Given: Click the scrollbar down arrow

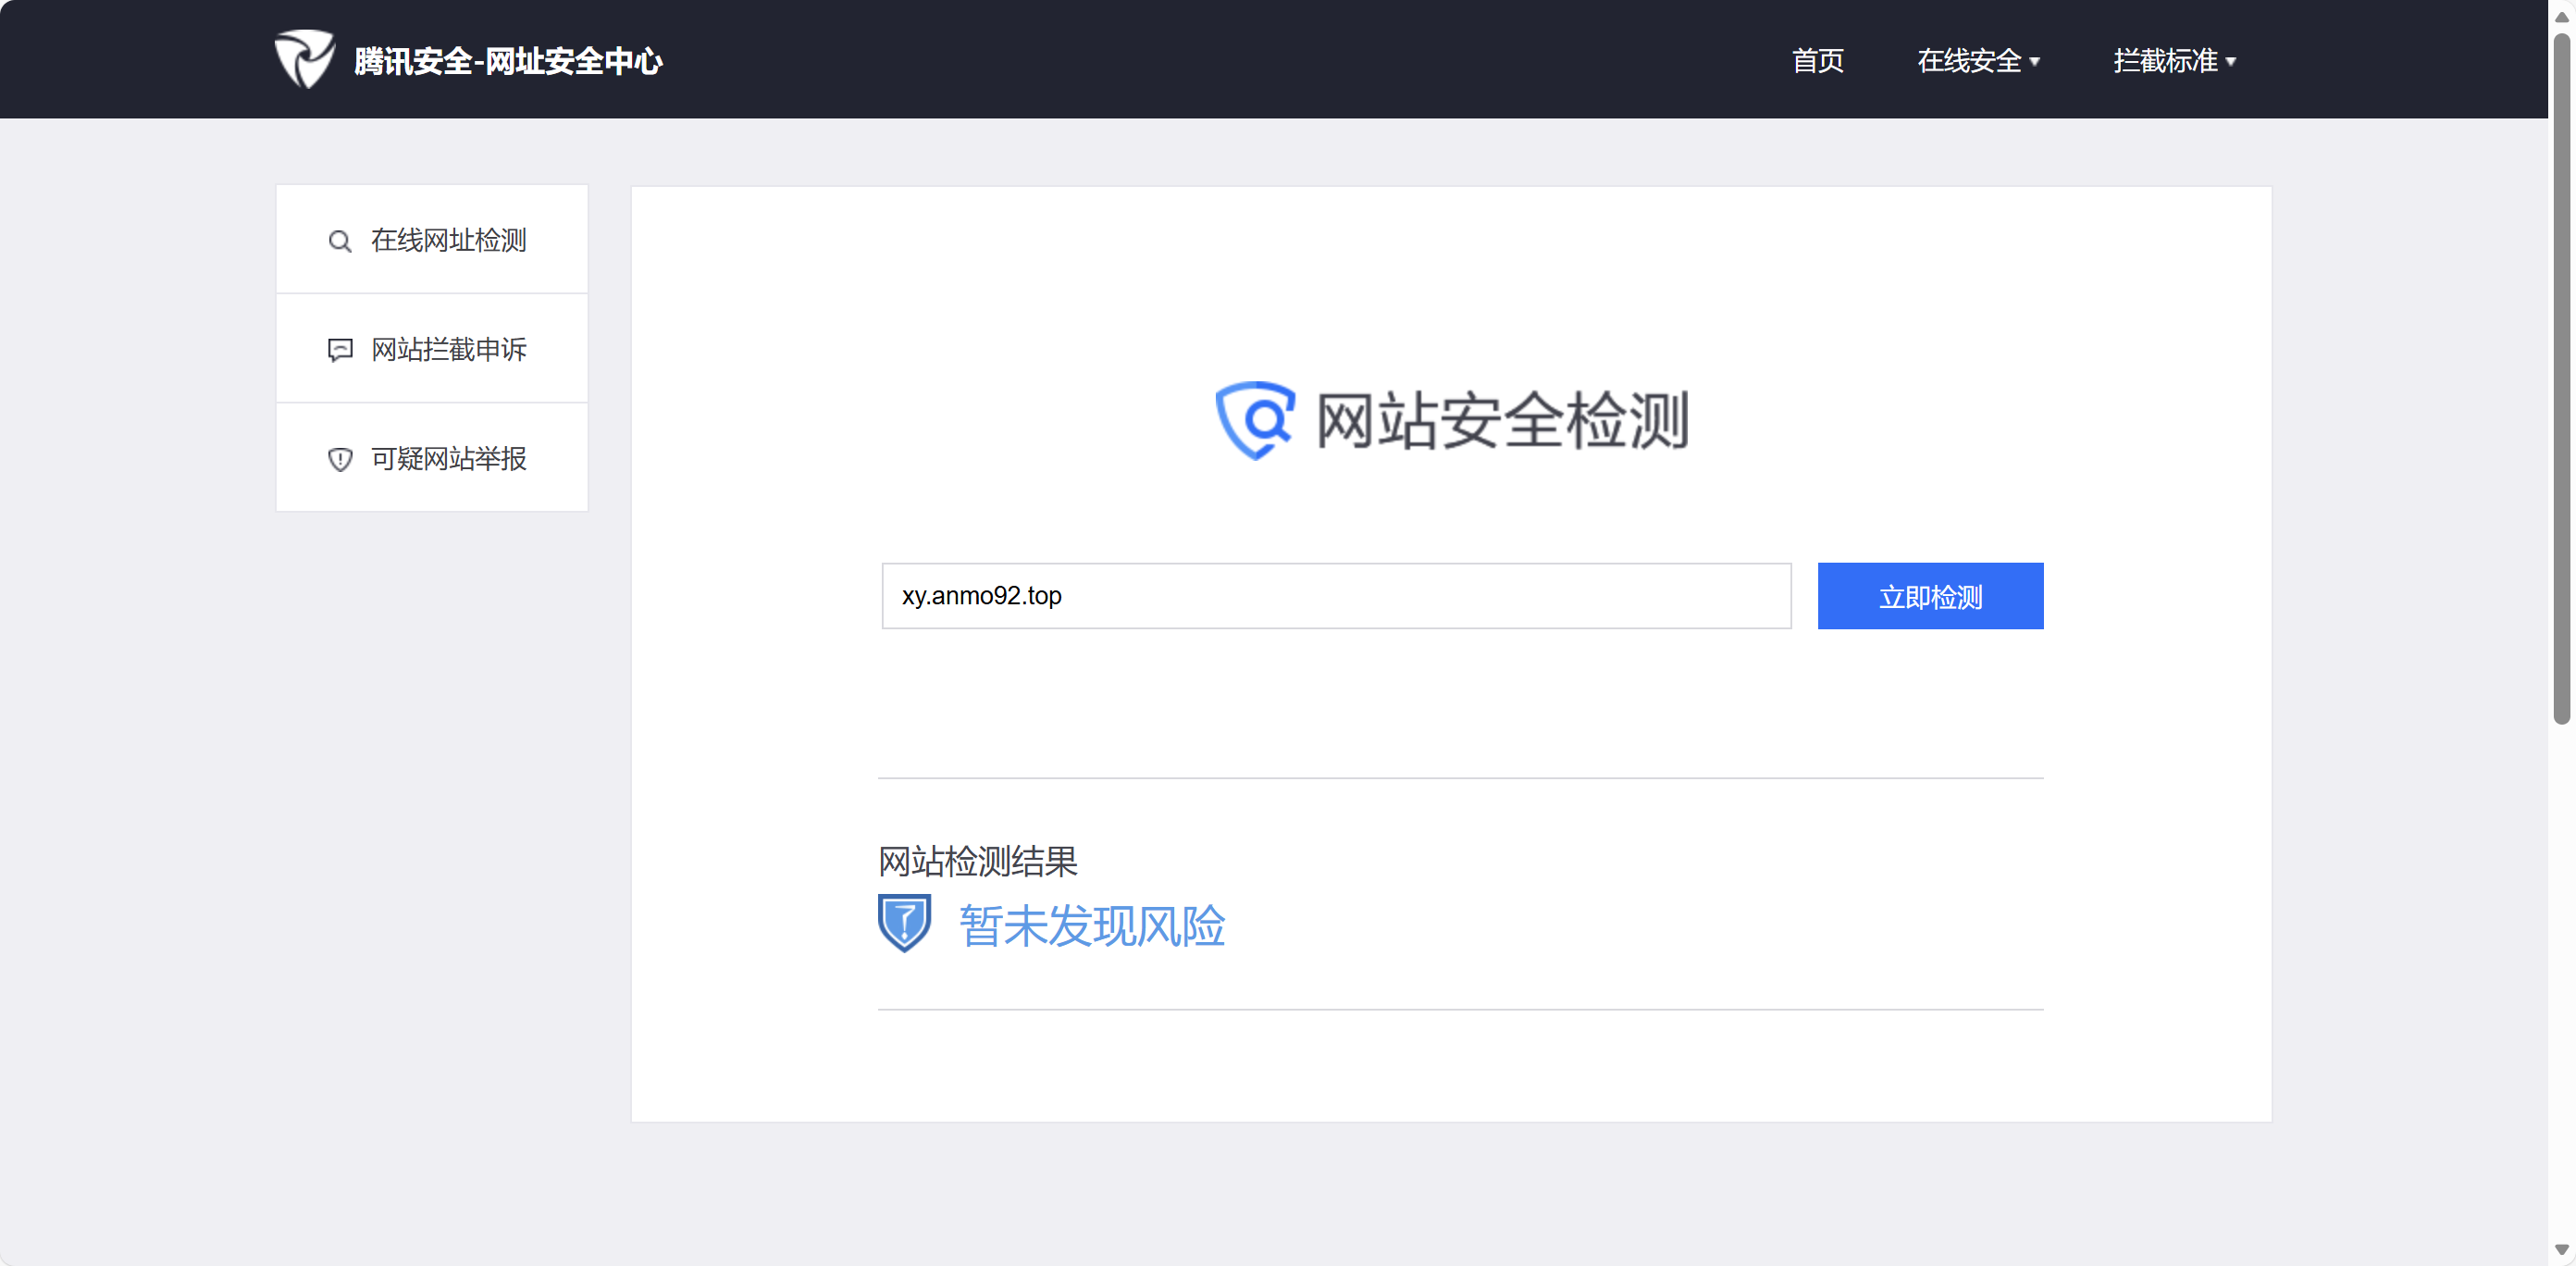Looking at the screenshot, I should [x=2561, y=1249].
